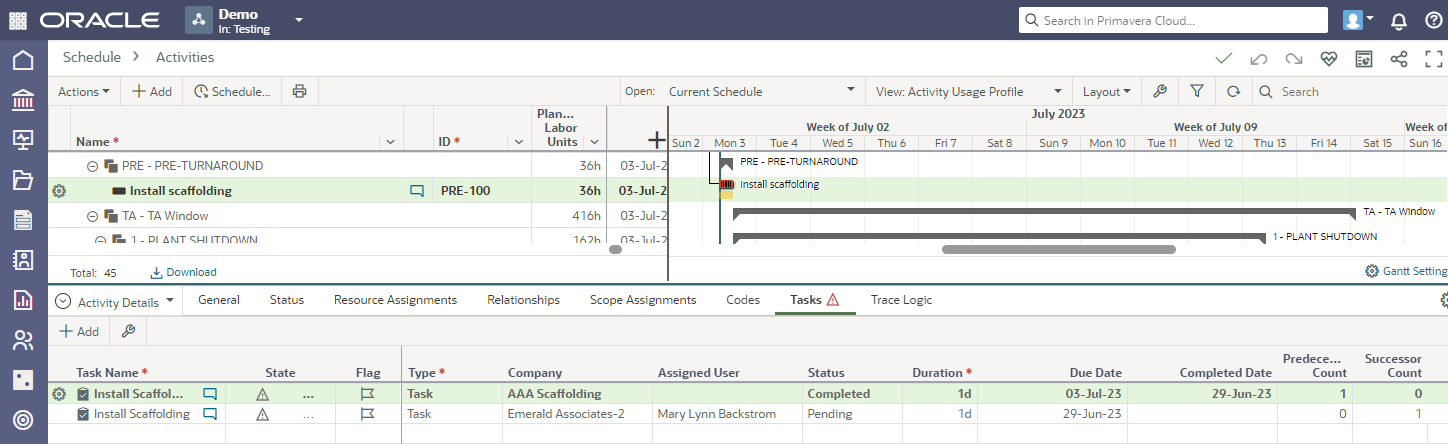The height and width of the screenshot is (444, 1448).
Task: Switch to the Relationships tab
Action: click(x=523, y=300)
